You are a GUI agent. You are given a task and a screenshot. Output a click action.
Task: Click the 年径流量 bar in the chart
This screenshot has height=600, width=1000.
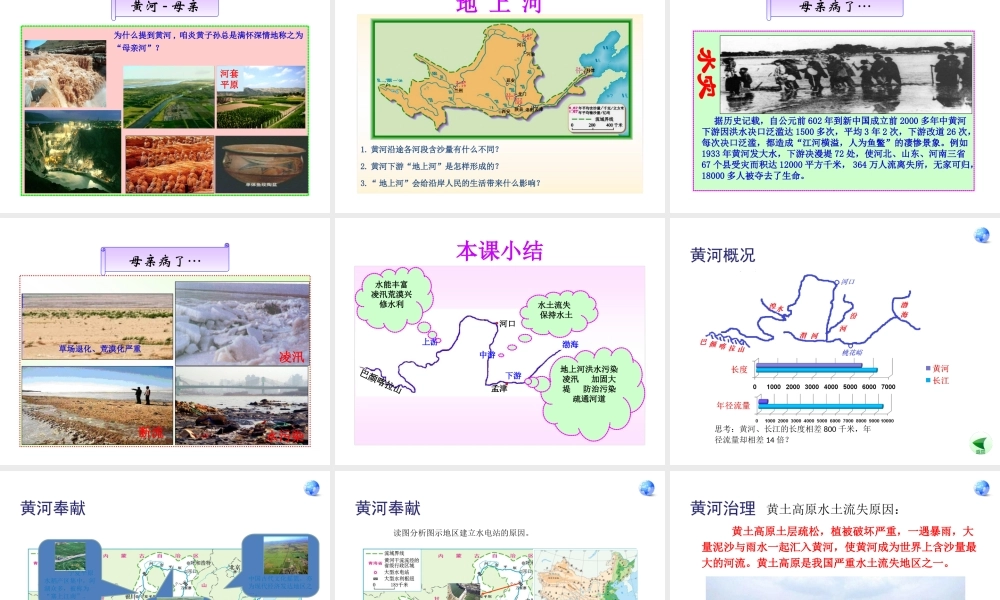coord(821,404)
